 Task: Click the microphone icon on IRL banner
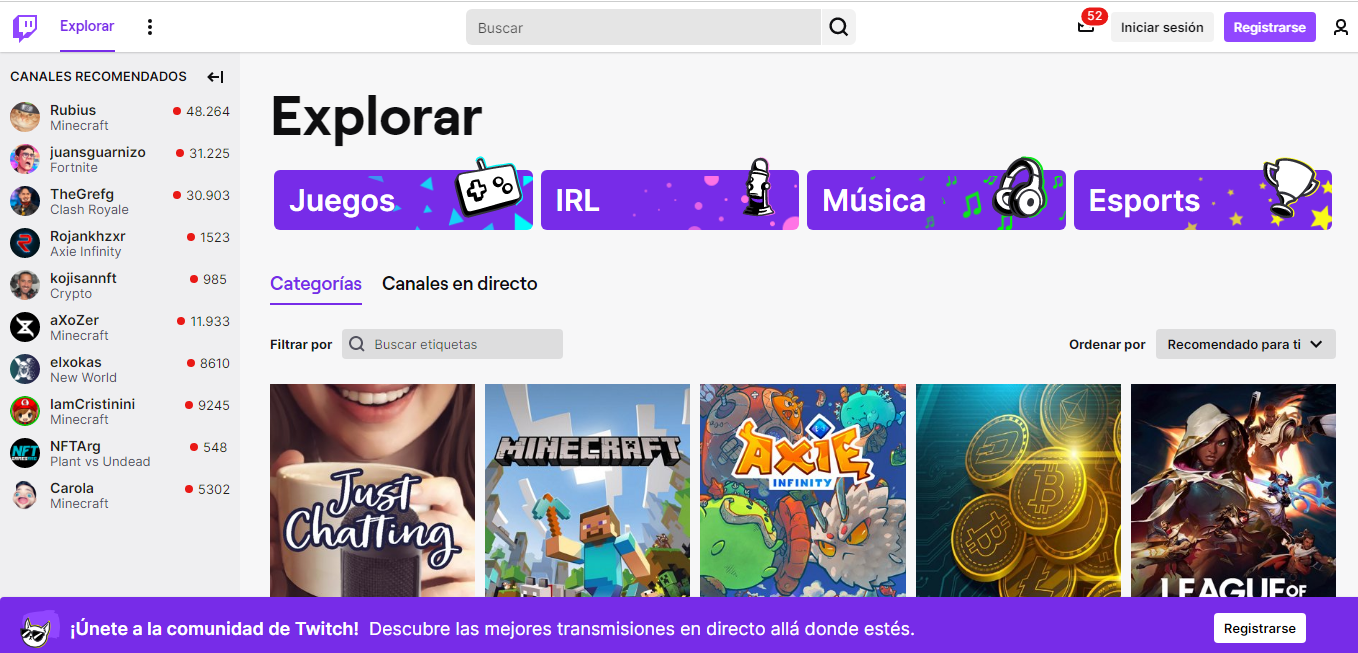[x=759, y=187]
